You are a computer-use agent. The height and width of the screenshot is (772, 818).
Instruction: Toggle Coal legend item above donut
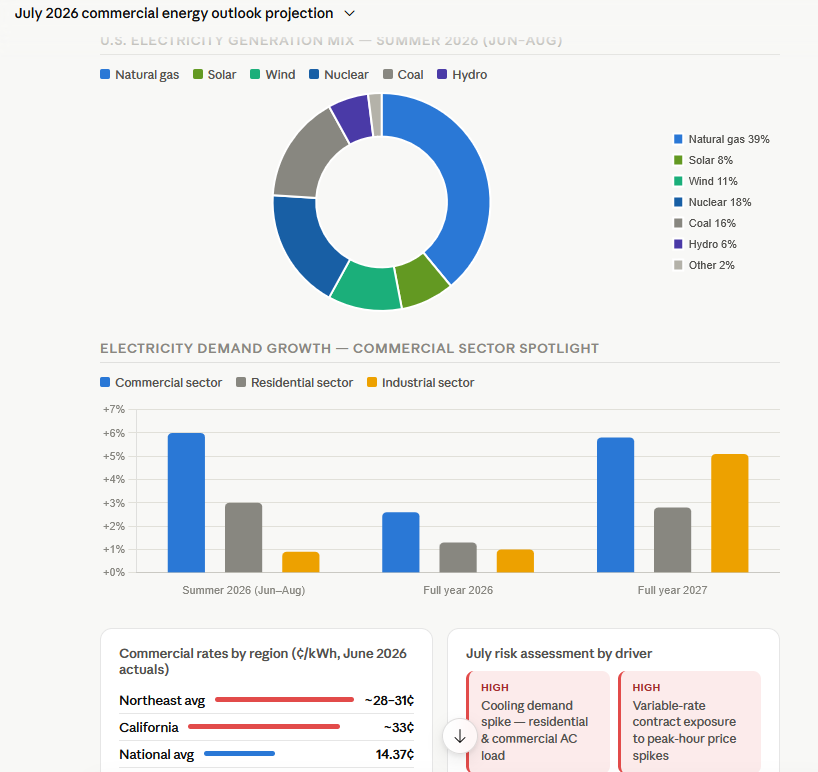(x=403, y=75)
